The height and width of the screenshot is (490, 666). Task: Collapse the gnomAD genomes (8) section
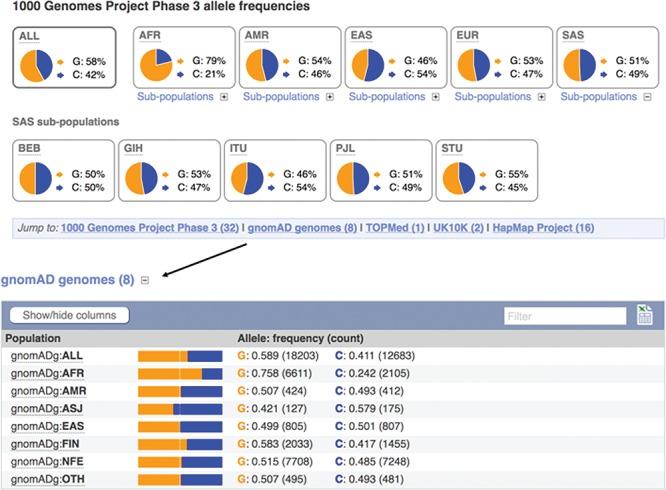[x=146, y=280]
